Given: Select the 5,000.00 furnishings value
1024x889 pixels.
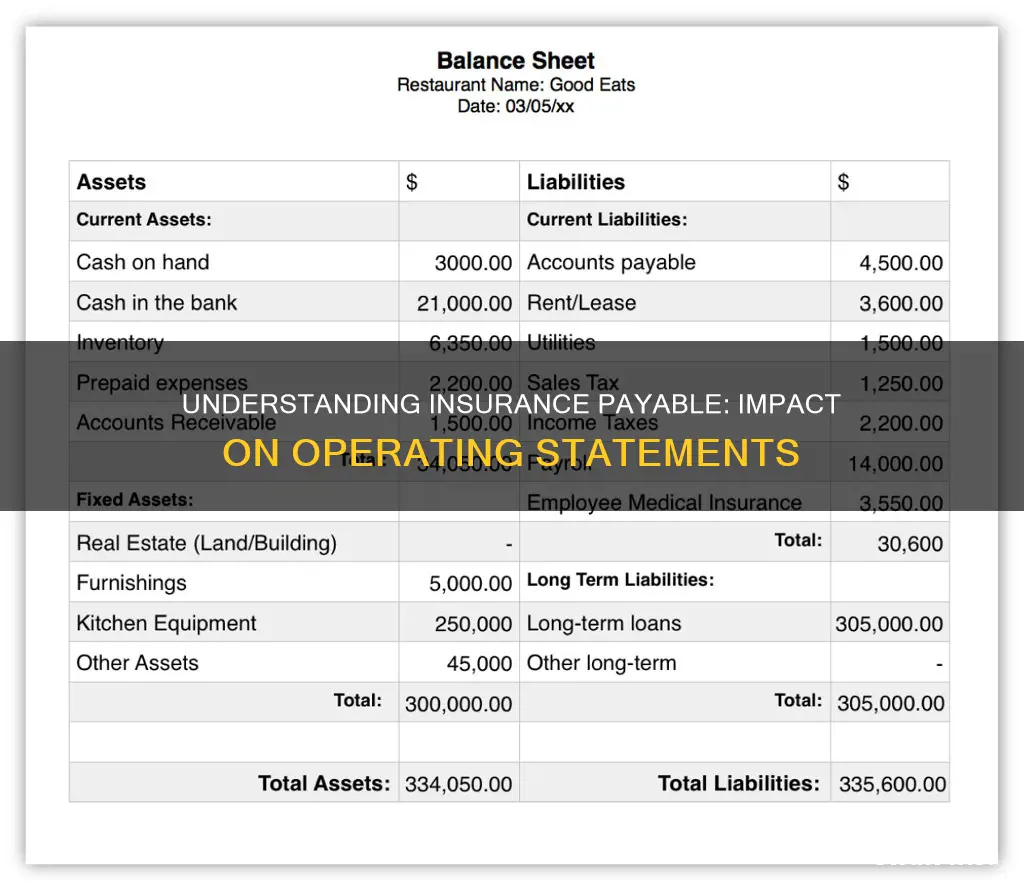Looking at the screenshot, I should coord(470,584).
